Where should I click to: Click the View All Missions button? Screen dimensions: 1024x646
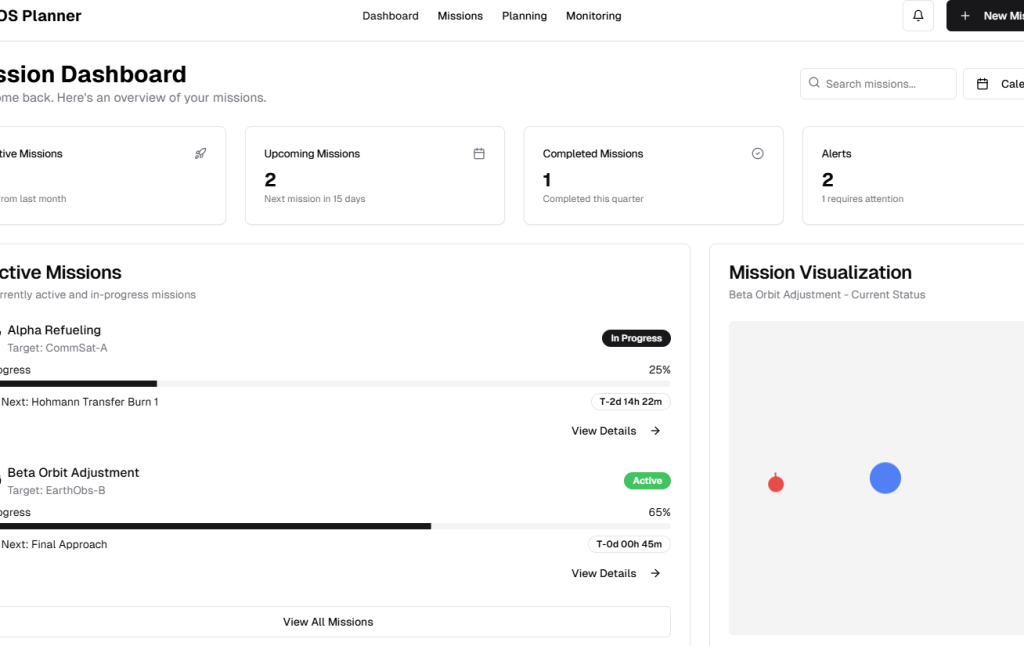tap(328, 622)
